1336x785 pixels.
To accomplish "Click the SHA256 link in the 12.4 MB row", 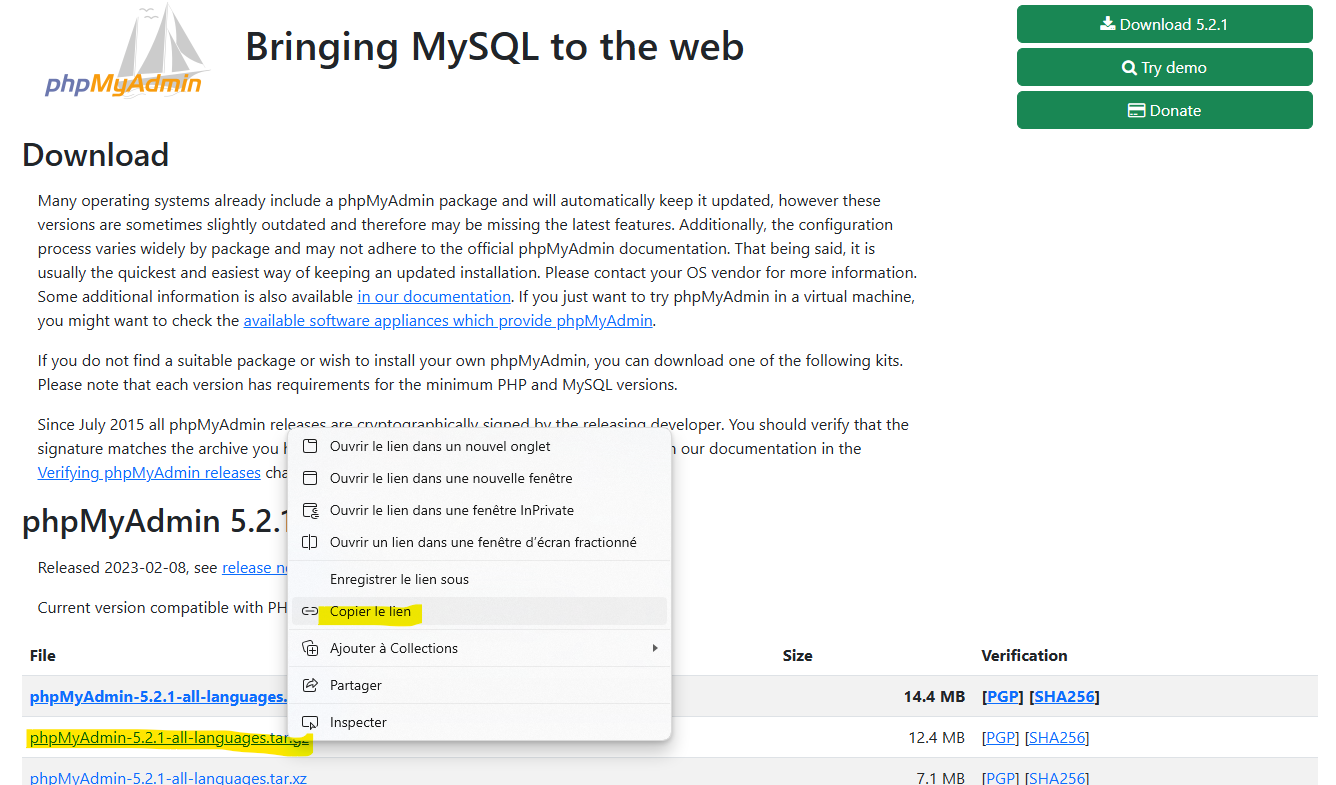I will tap(1058, 738).
